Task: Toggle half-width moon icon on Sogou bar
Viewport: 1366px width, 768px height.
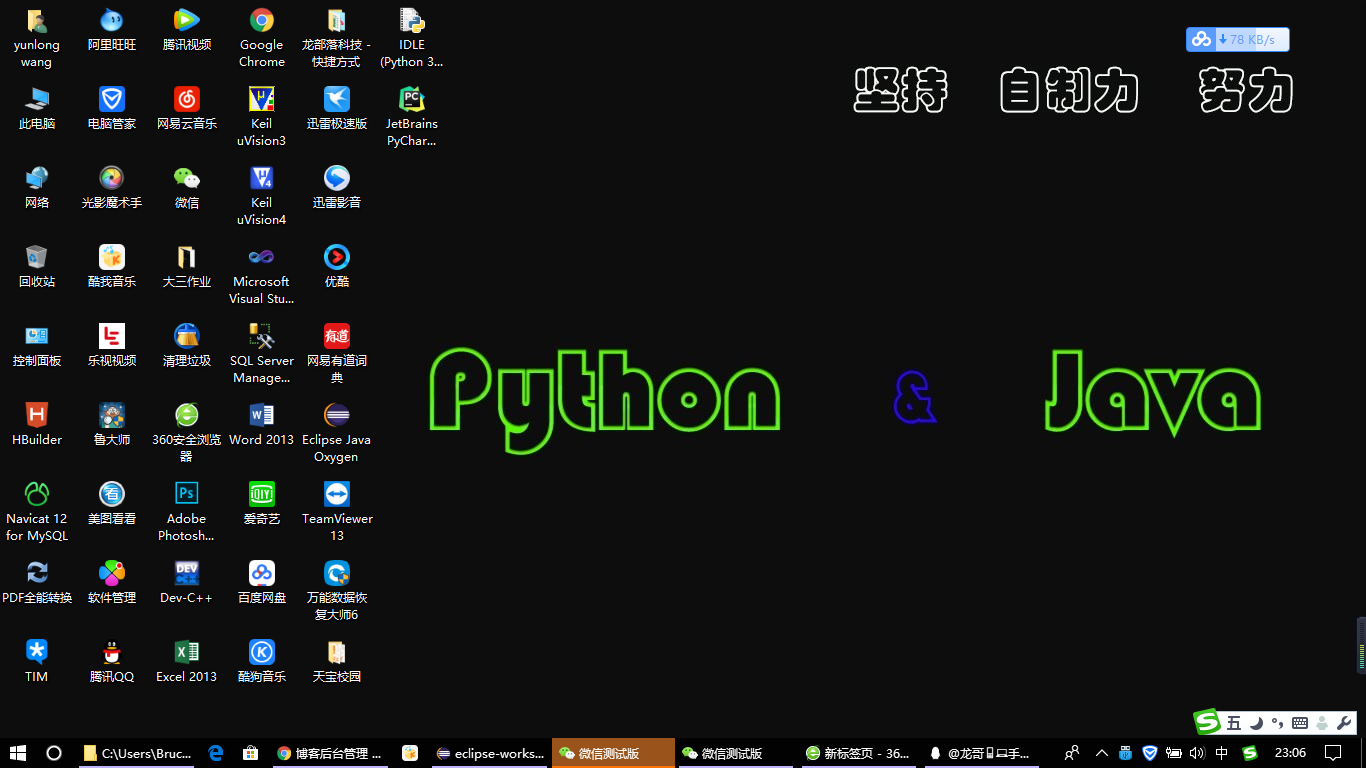Action: click(1256, 723)
